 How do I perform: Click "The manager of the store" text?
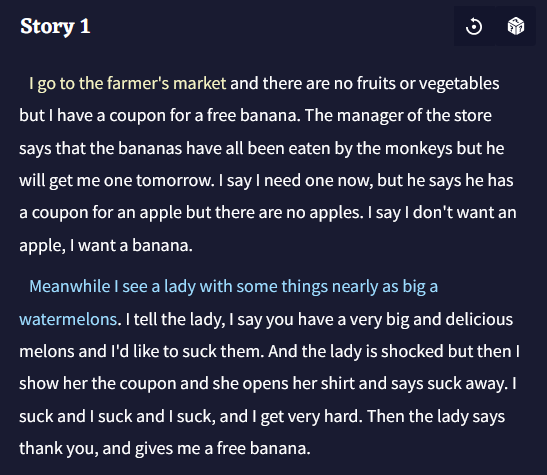point(398,115)
